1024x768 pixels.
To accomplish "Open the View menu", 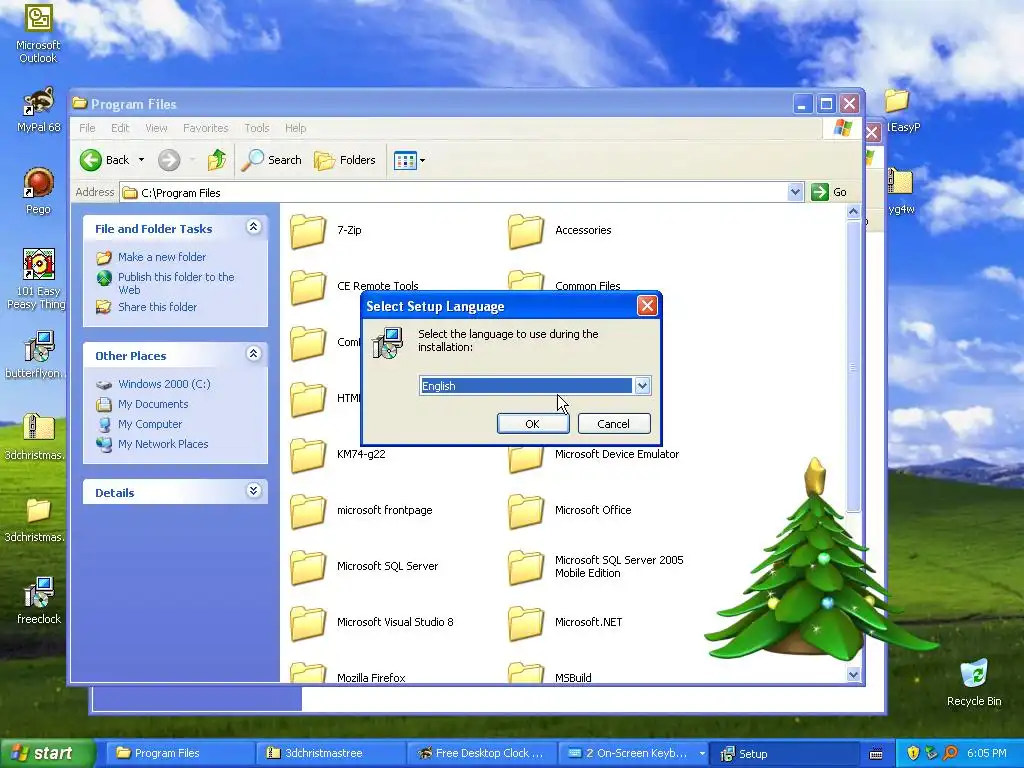I will pos(156,128).
